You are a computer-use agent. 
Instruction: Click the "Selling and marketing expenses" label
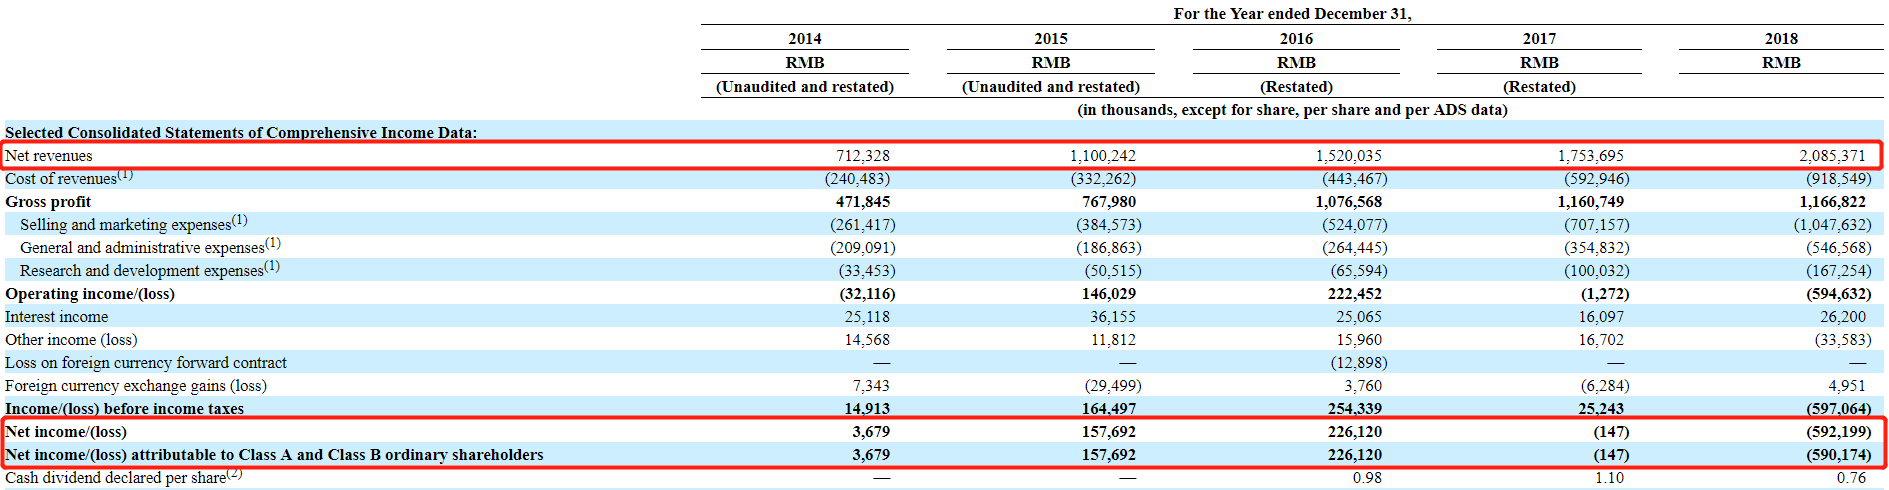click(x=125, y=225)
